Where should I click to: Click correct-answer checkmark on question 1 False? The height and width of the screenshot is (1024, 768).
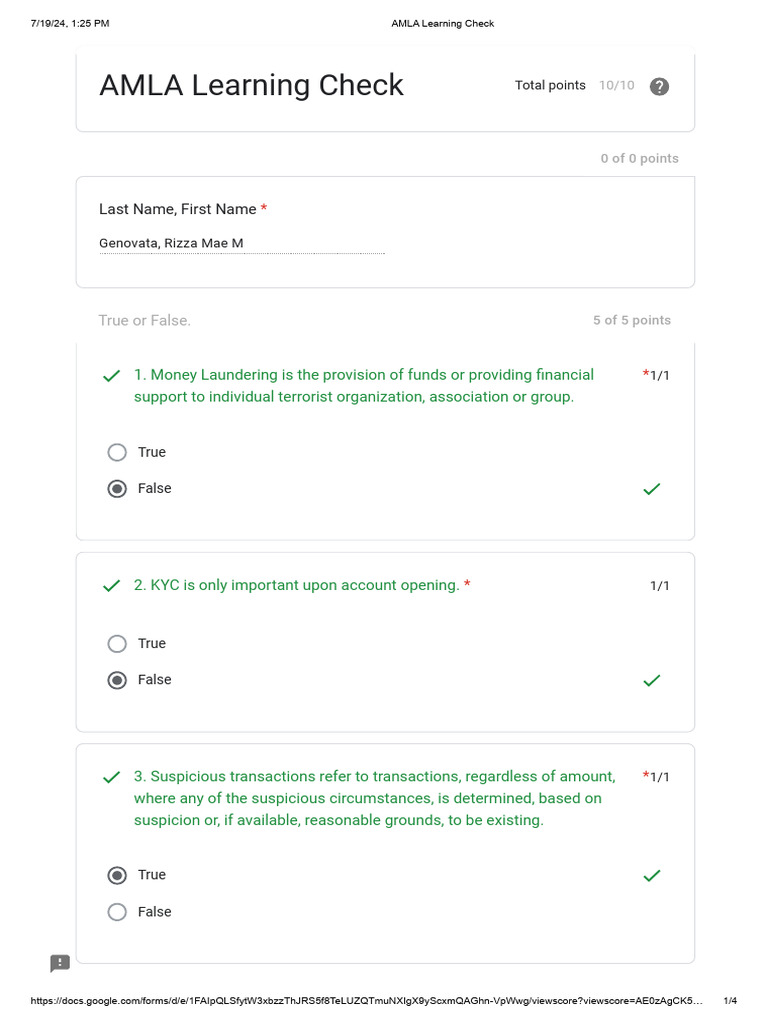pos(652,489)
